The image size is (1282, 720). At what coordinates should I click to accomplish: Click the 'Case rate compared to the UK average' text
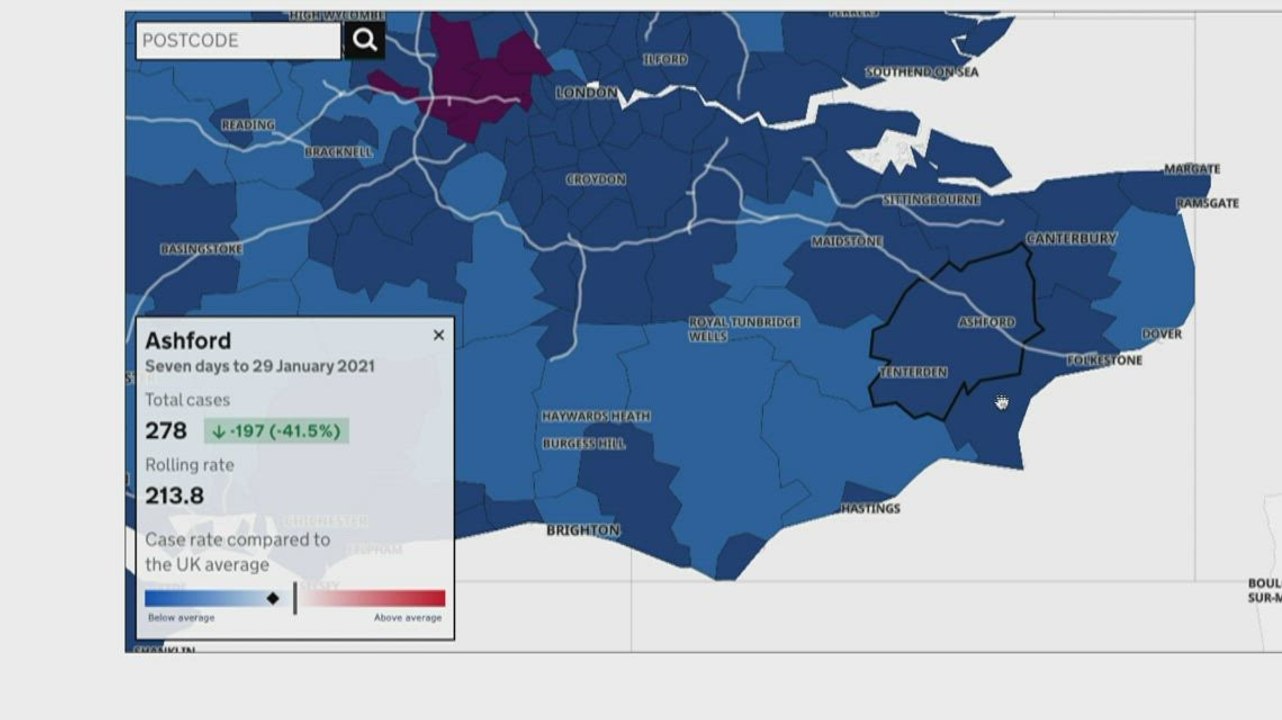coord(238,552)
